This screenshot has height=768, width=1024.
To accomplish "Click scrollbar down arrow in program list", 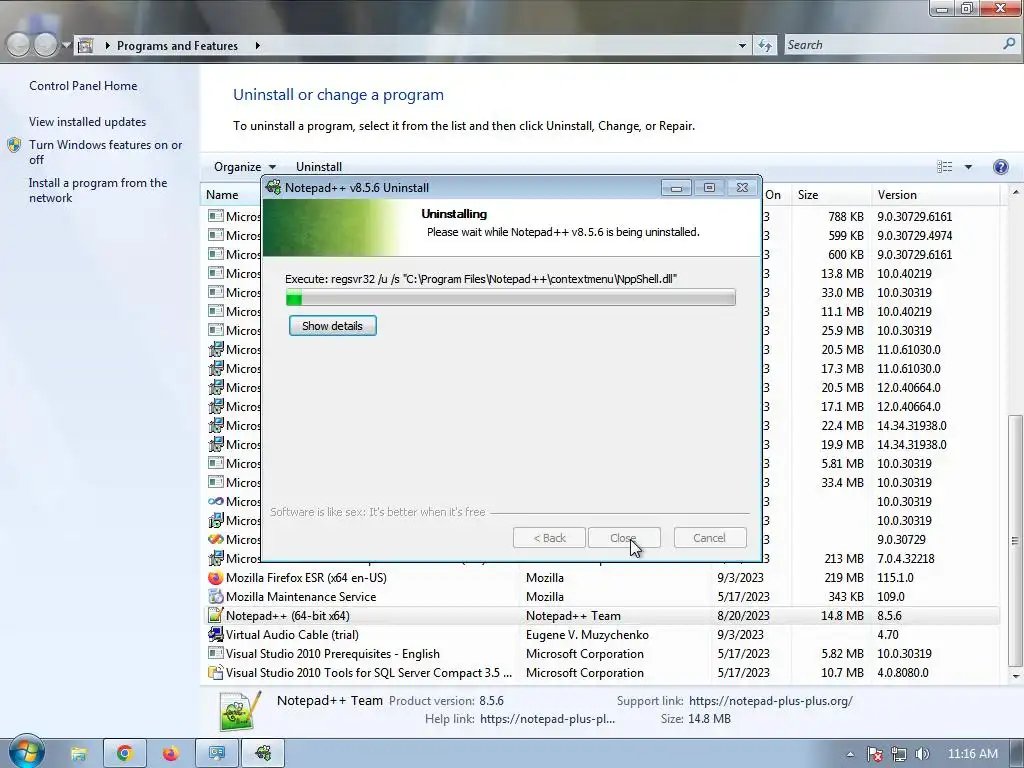I will click(x=1014, y=677).
